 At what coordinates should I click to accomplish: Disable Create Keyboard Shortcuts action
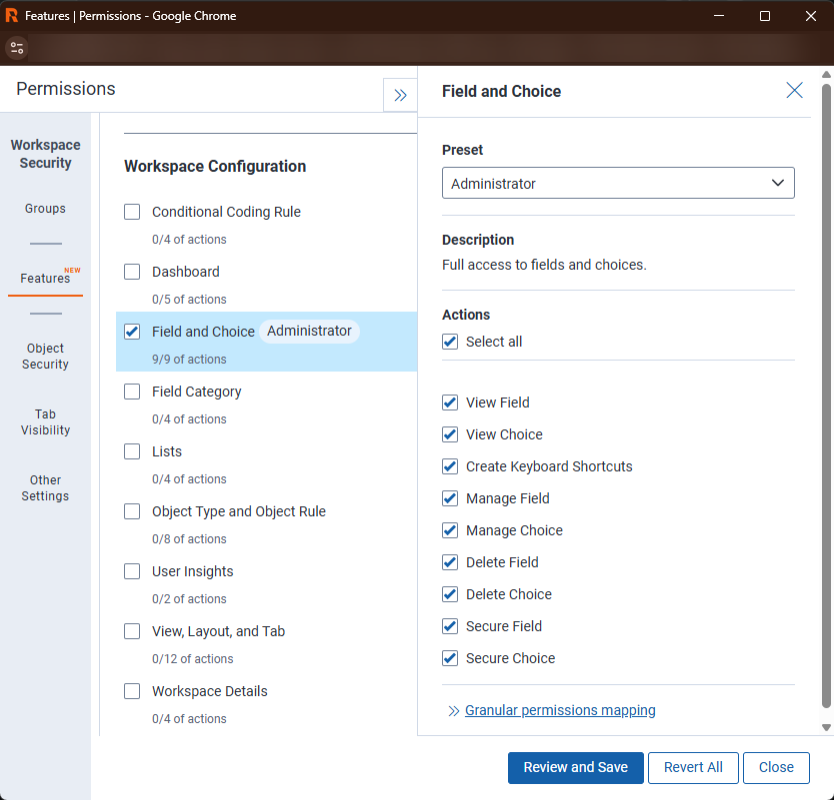coord(450,466)
